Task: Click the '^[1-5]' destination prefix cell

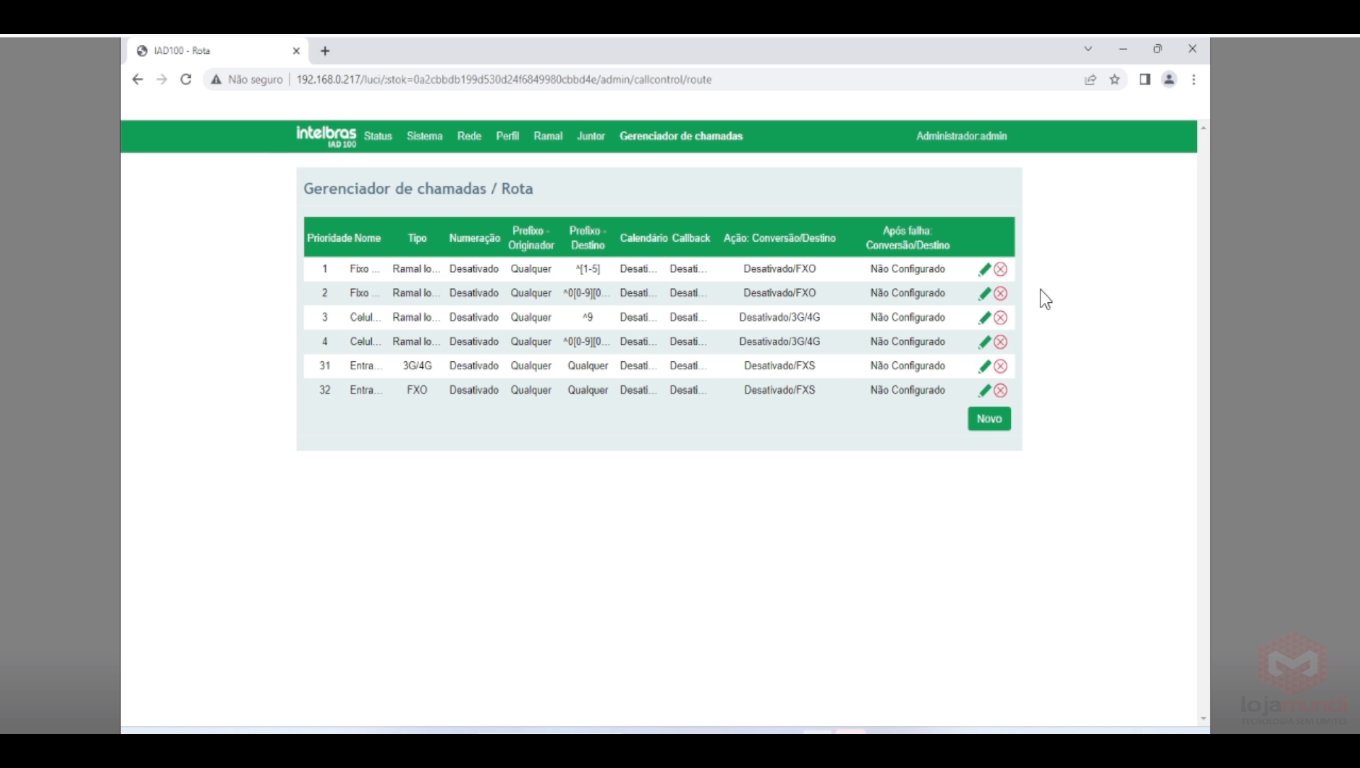Action: (x=588, y=269)
